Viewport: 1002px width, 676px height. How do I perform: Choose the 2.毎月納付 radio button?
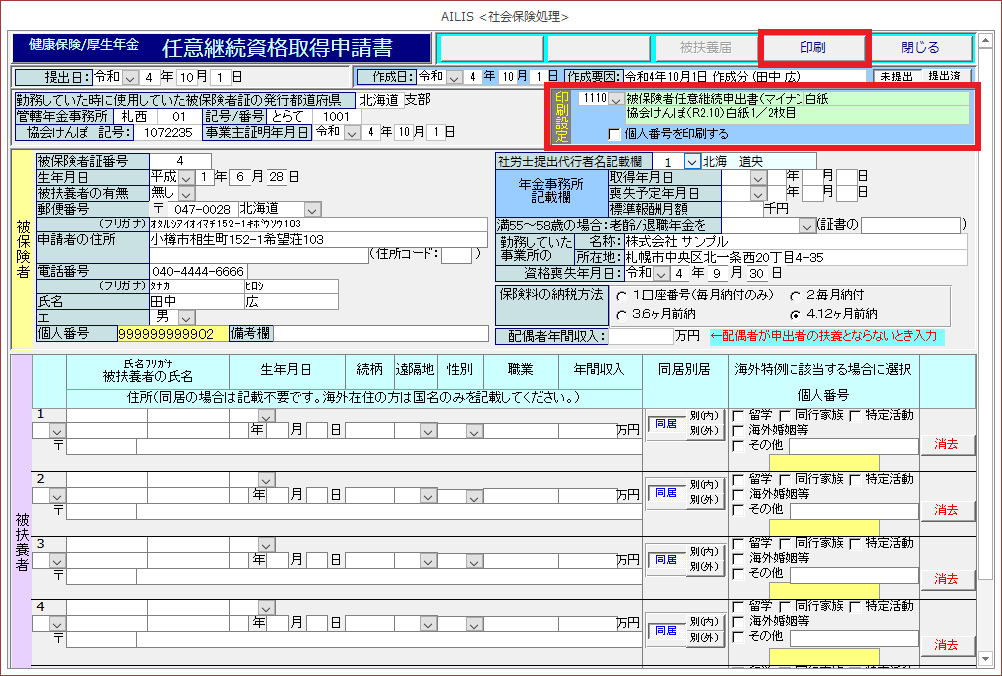click(782, 296)
